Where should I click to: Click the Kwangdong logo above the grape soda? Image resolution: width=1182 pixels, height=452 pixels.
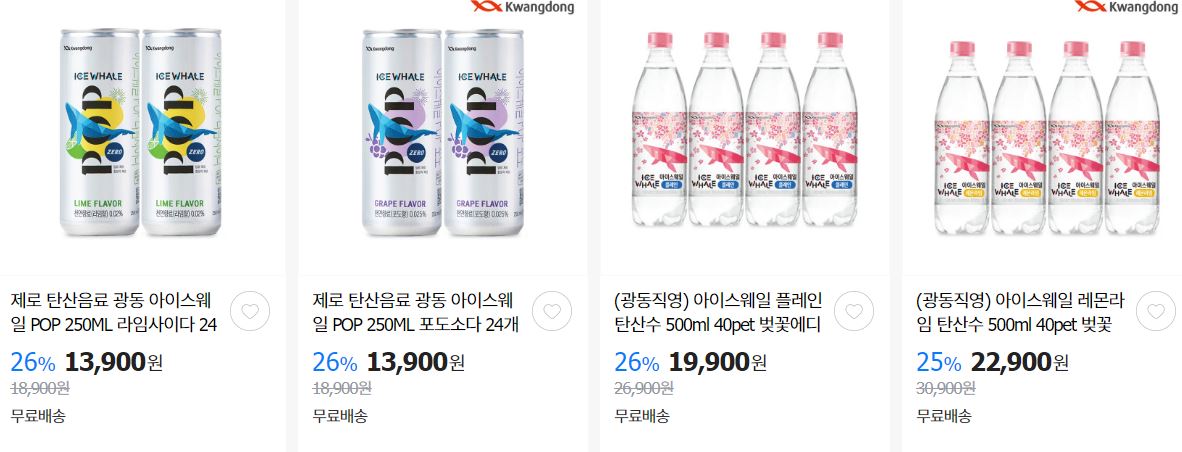coord(522,7)
